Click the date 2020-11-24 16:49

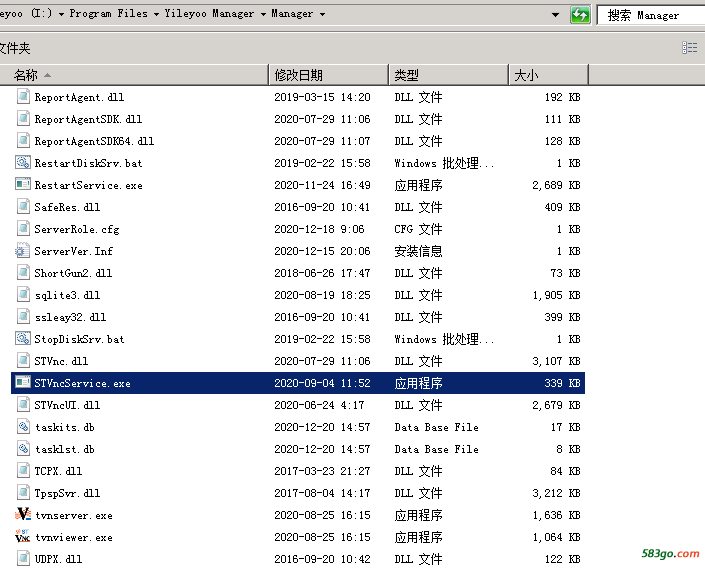(322, 185)
